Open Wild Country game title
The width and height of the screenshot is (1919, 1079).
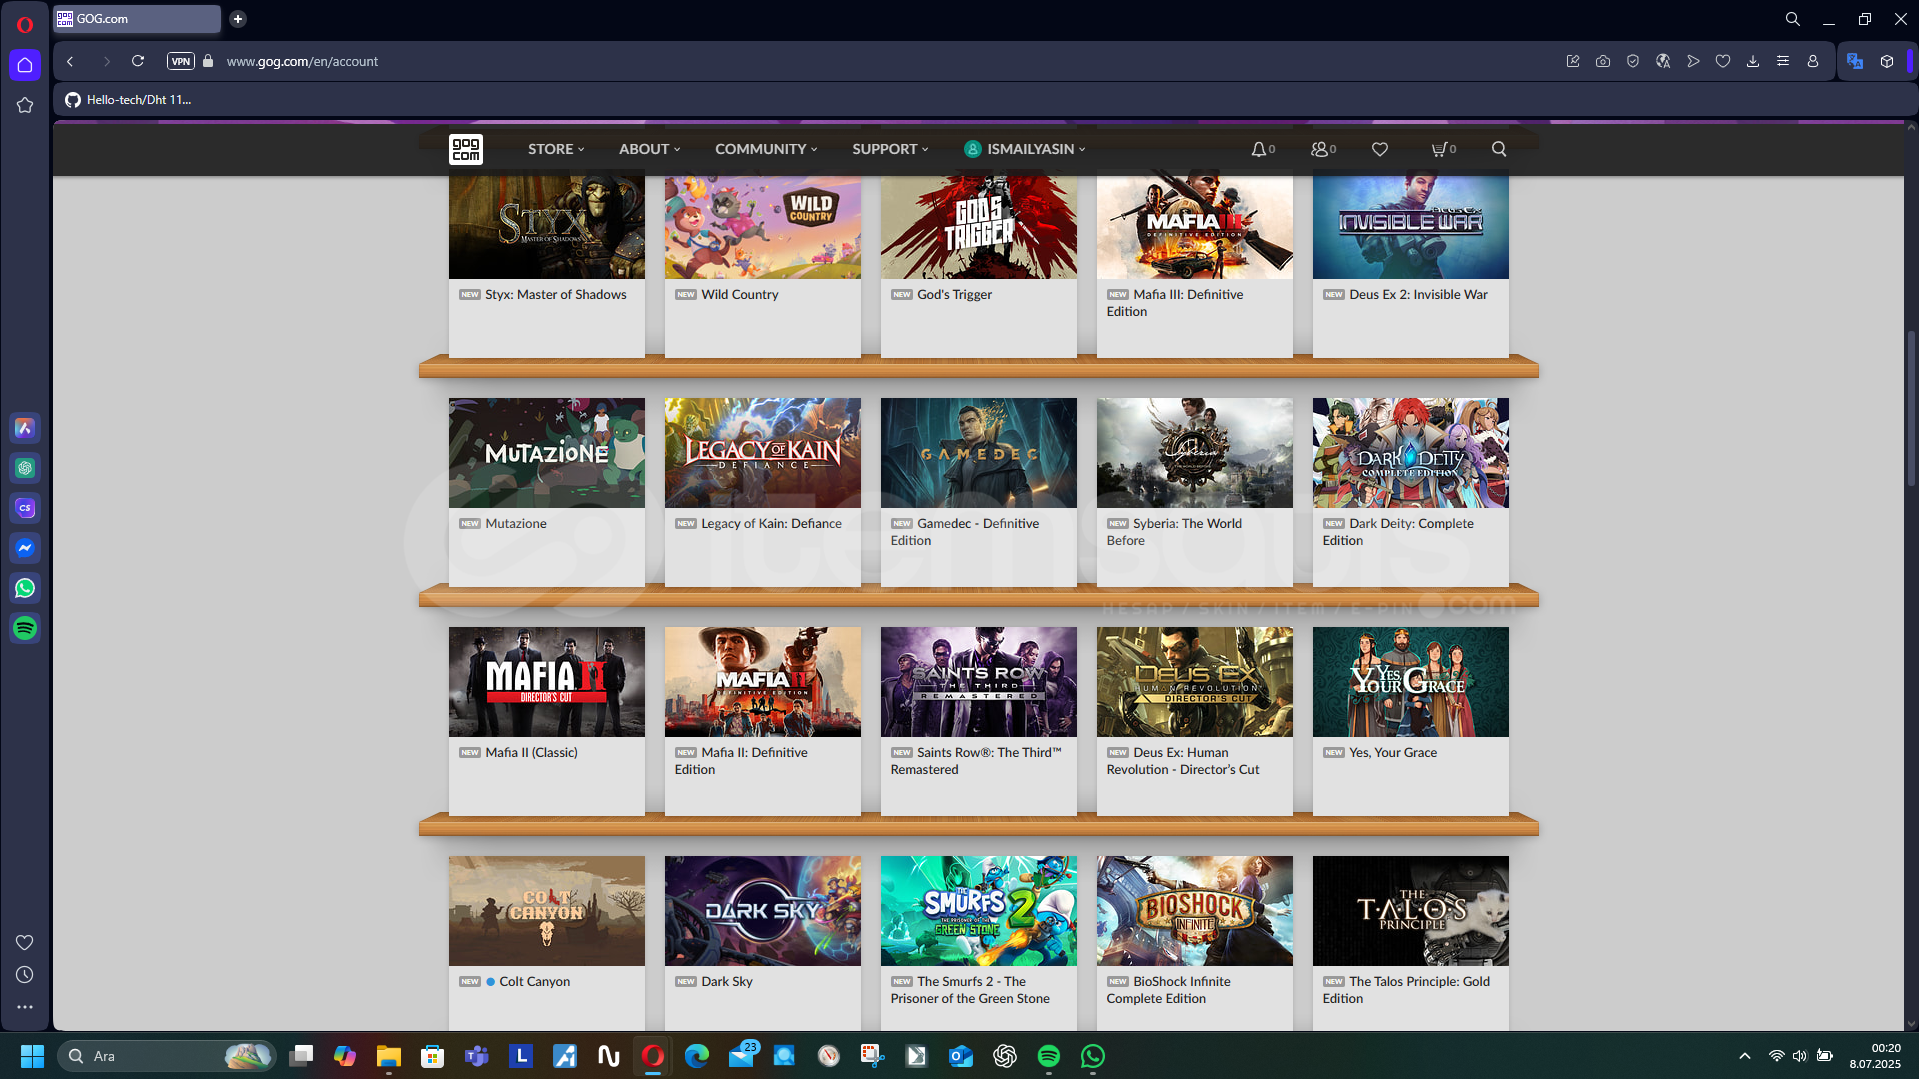tap(739, 295)
